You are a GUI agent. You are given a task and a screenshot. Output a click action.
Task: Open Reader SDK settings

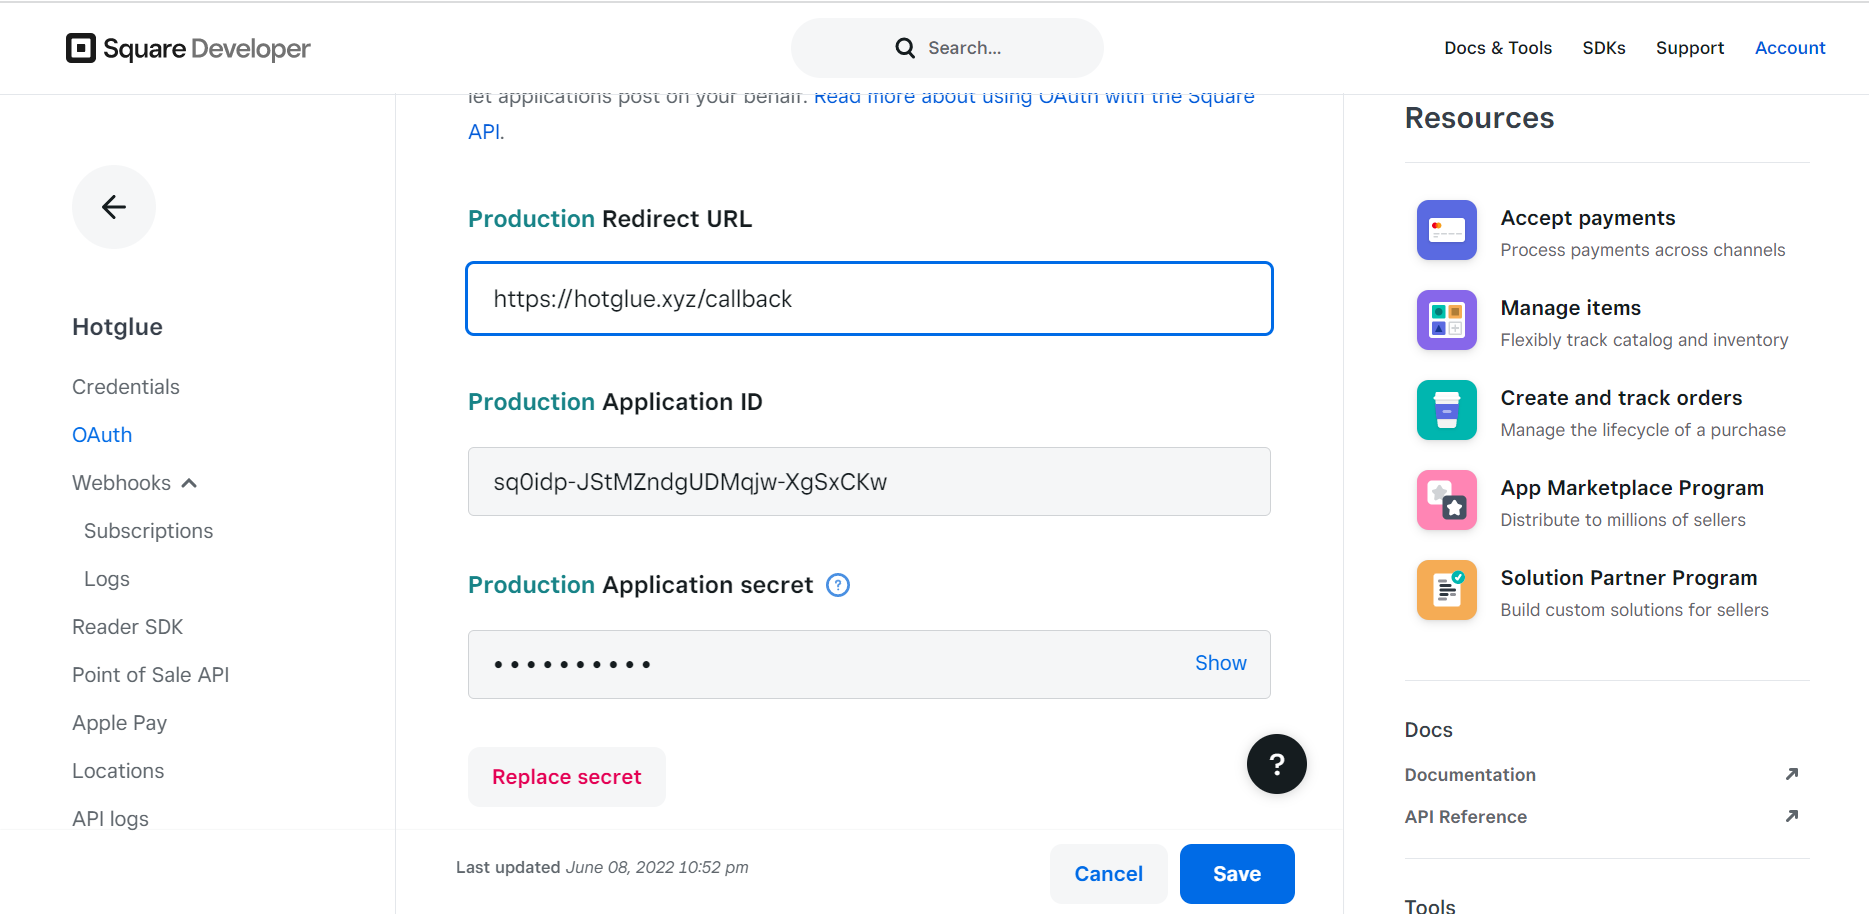pyautogui.click(x=128, y=627)
